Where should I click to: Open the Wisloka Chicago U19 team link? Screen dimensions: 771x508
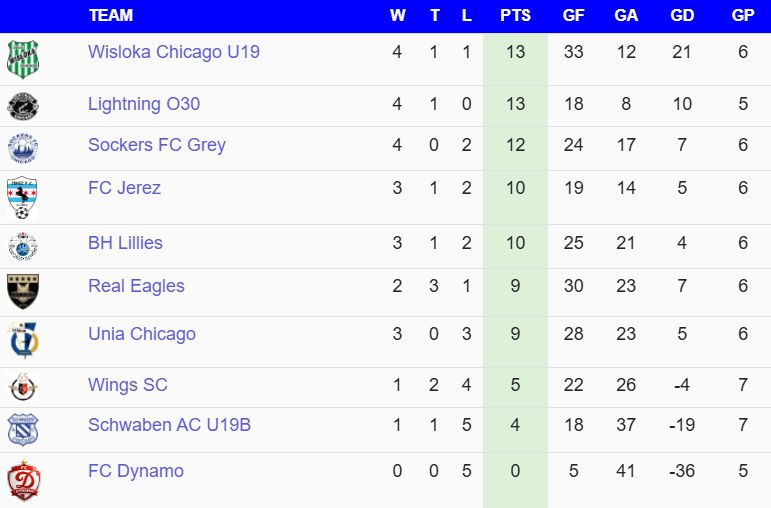[174, 51]
